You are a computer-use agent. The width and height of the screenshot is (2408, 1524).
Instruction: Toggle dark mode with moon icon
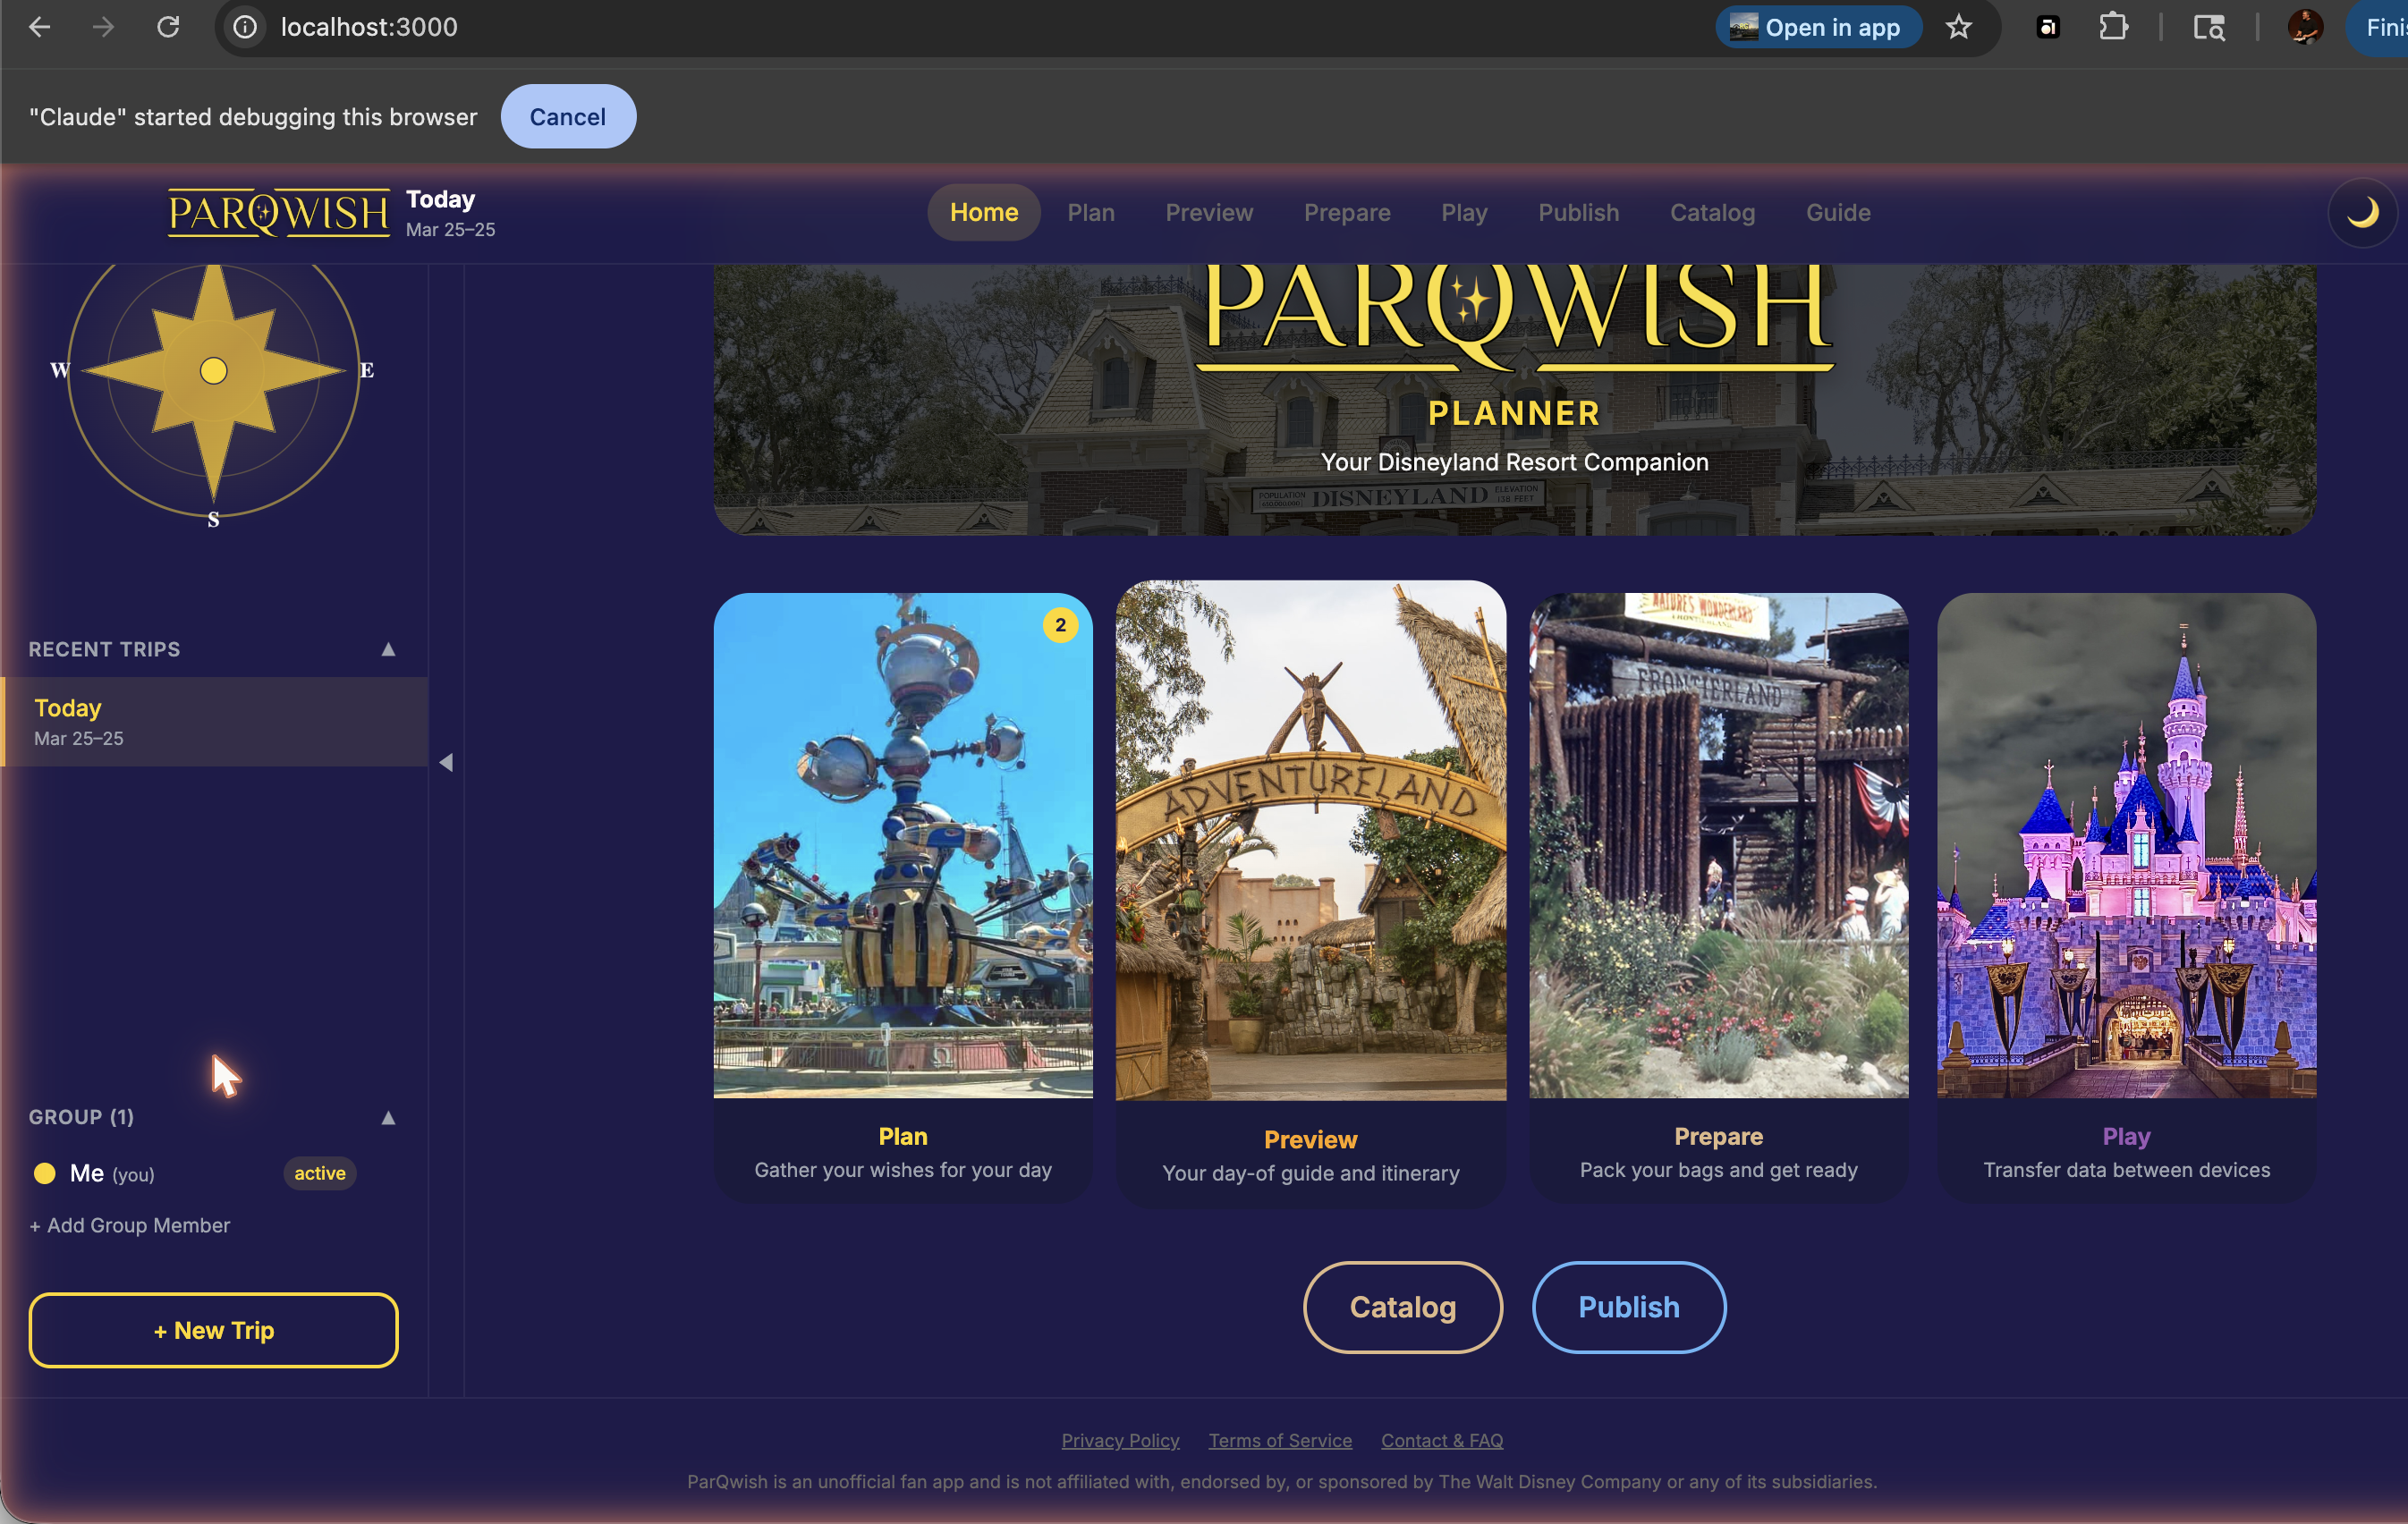point(2362,213)
